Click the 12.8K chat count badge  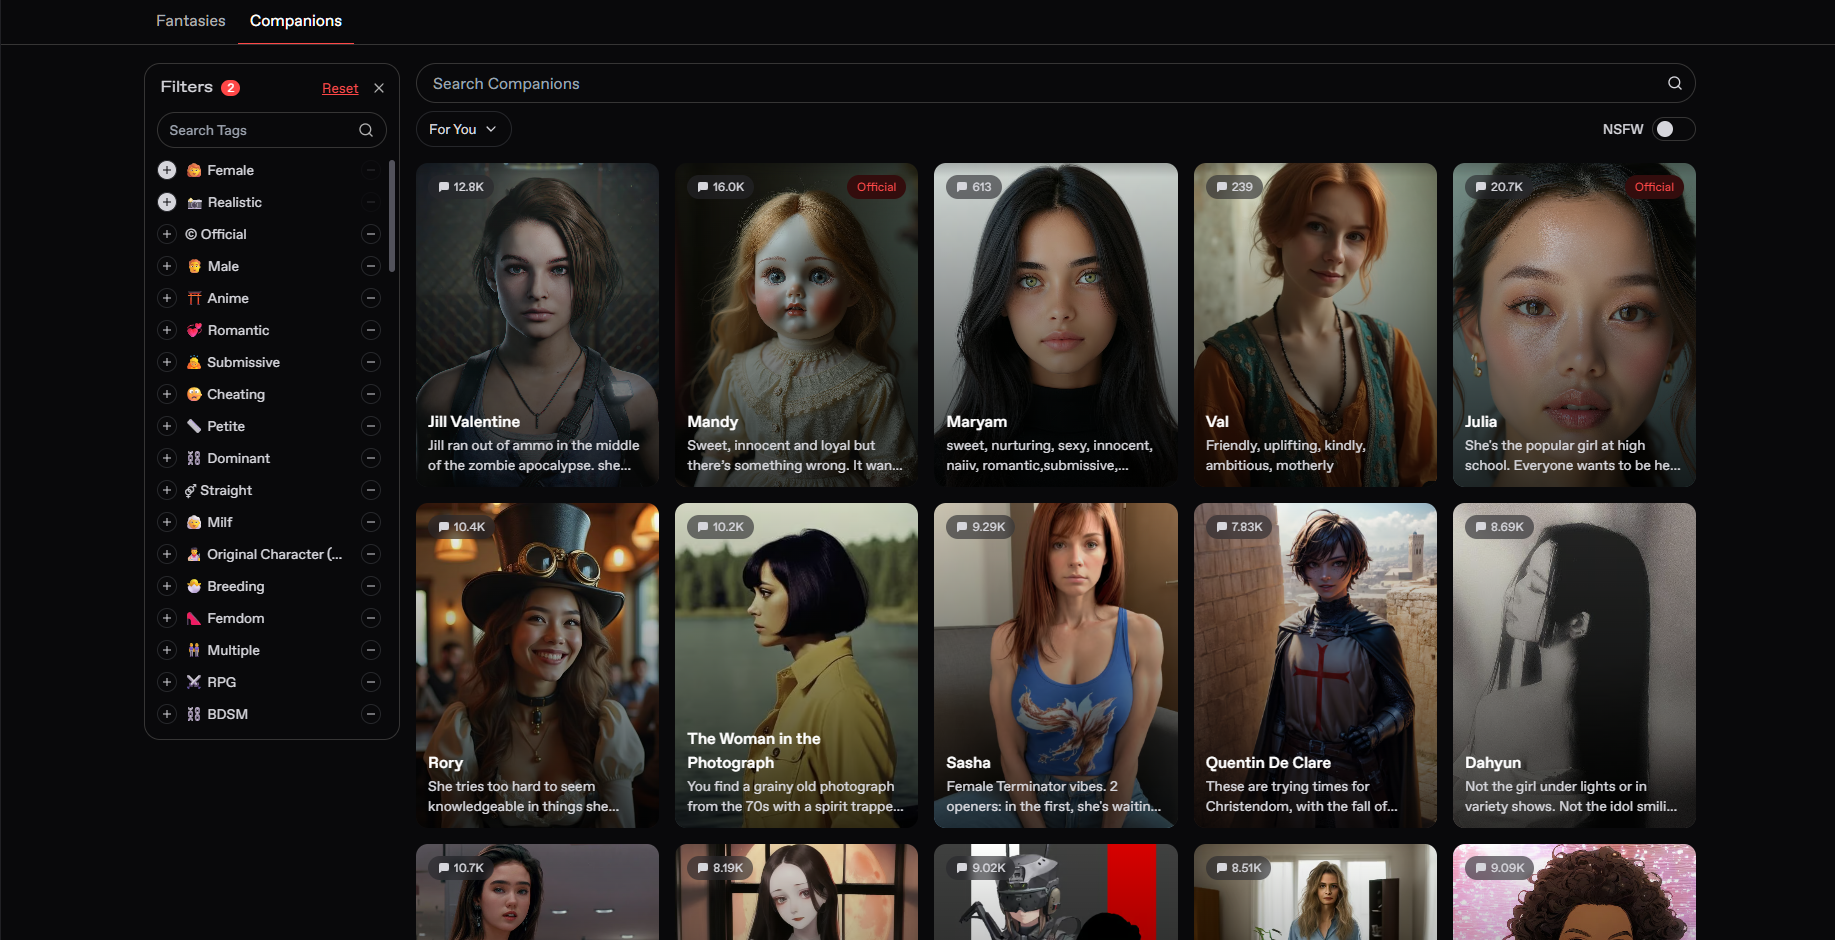(461, 187)
